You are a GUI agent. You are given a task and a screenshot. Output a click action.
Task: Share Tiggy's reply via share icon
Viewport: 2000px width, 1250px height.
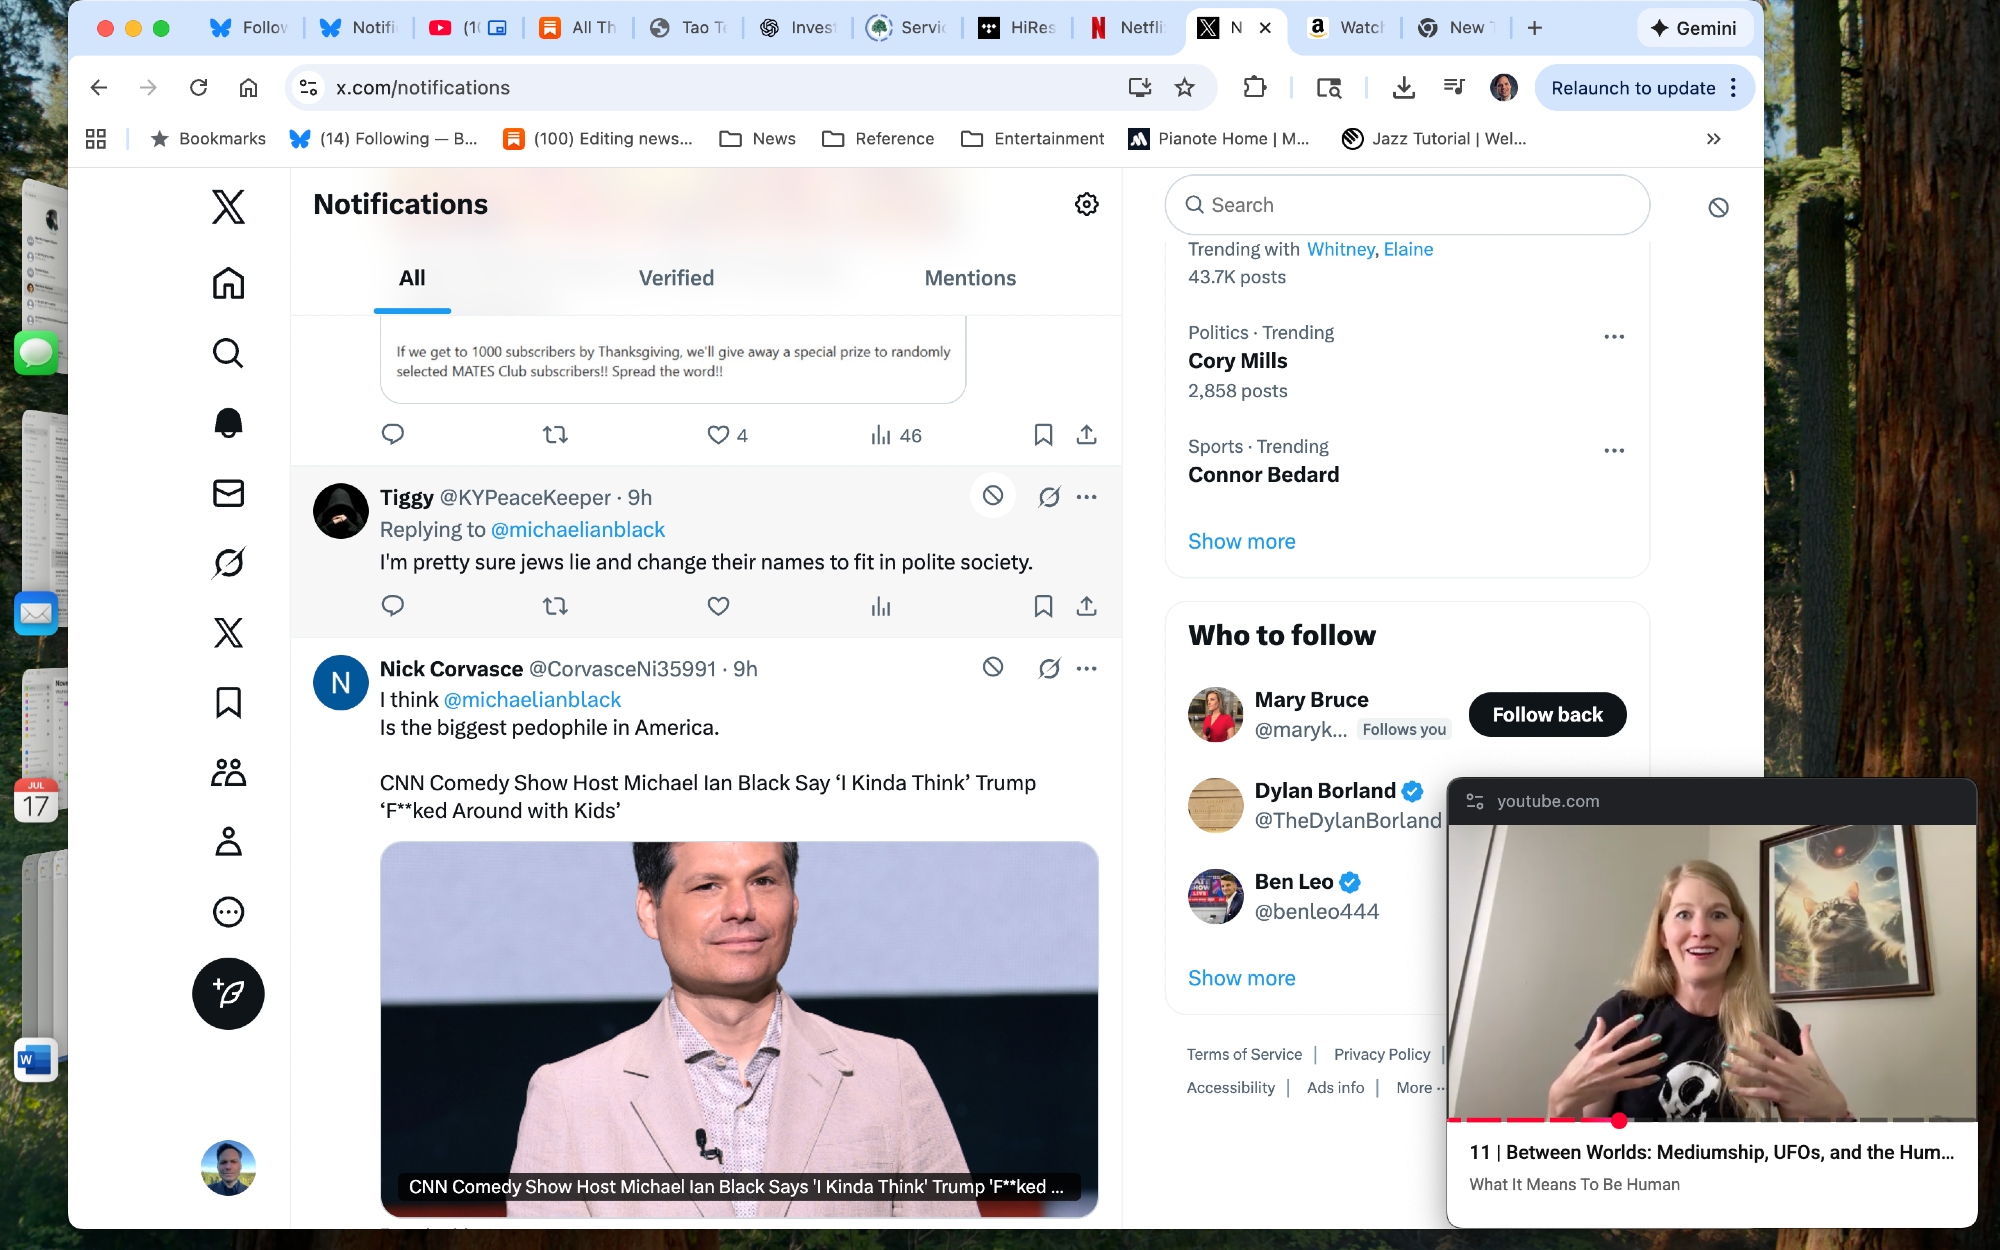coord(1086,606)
